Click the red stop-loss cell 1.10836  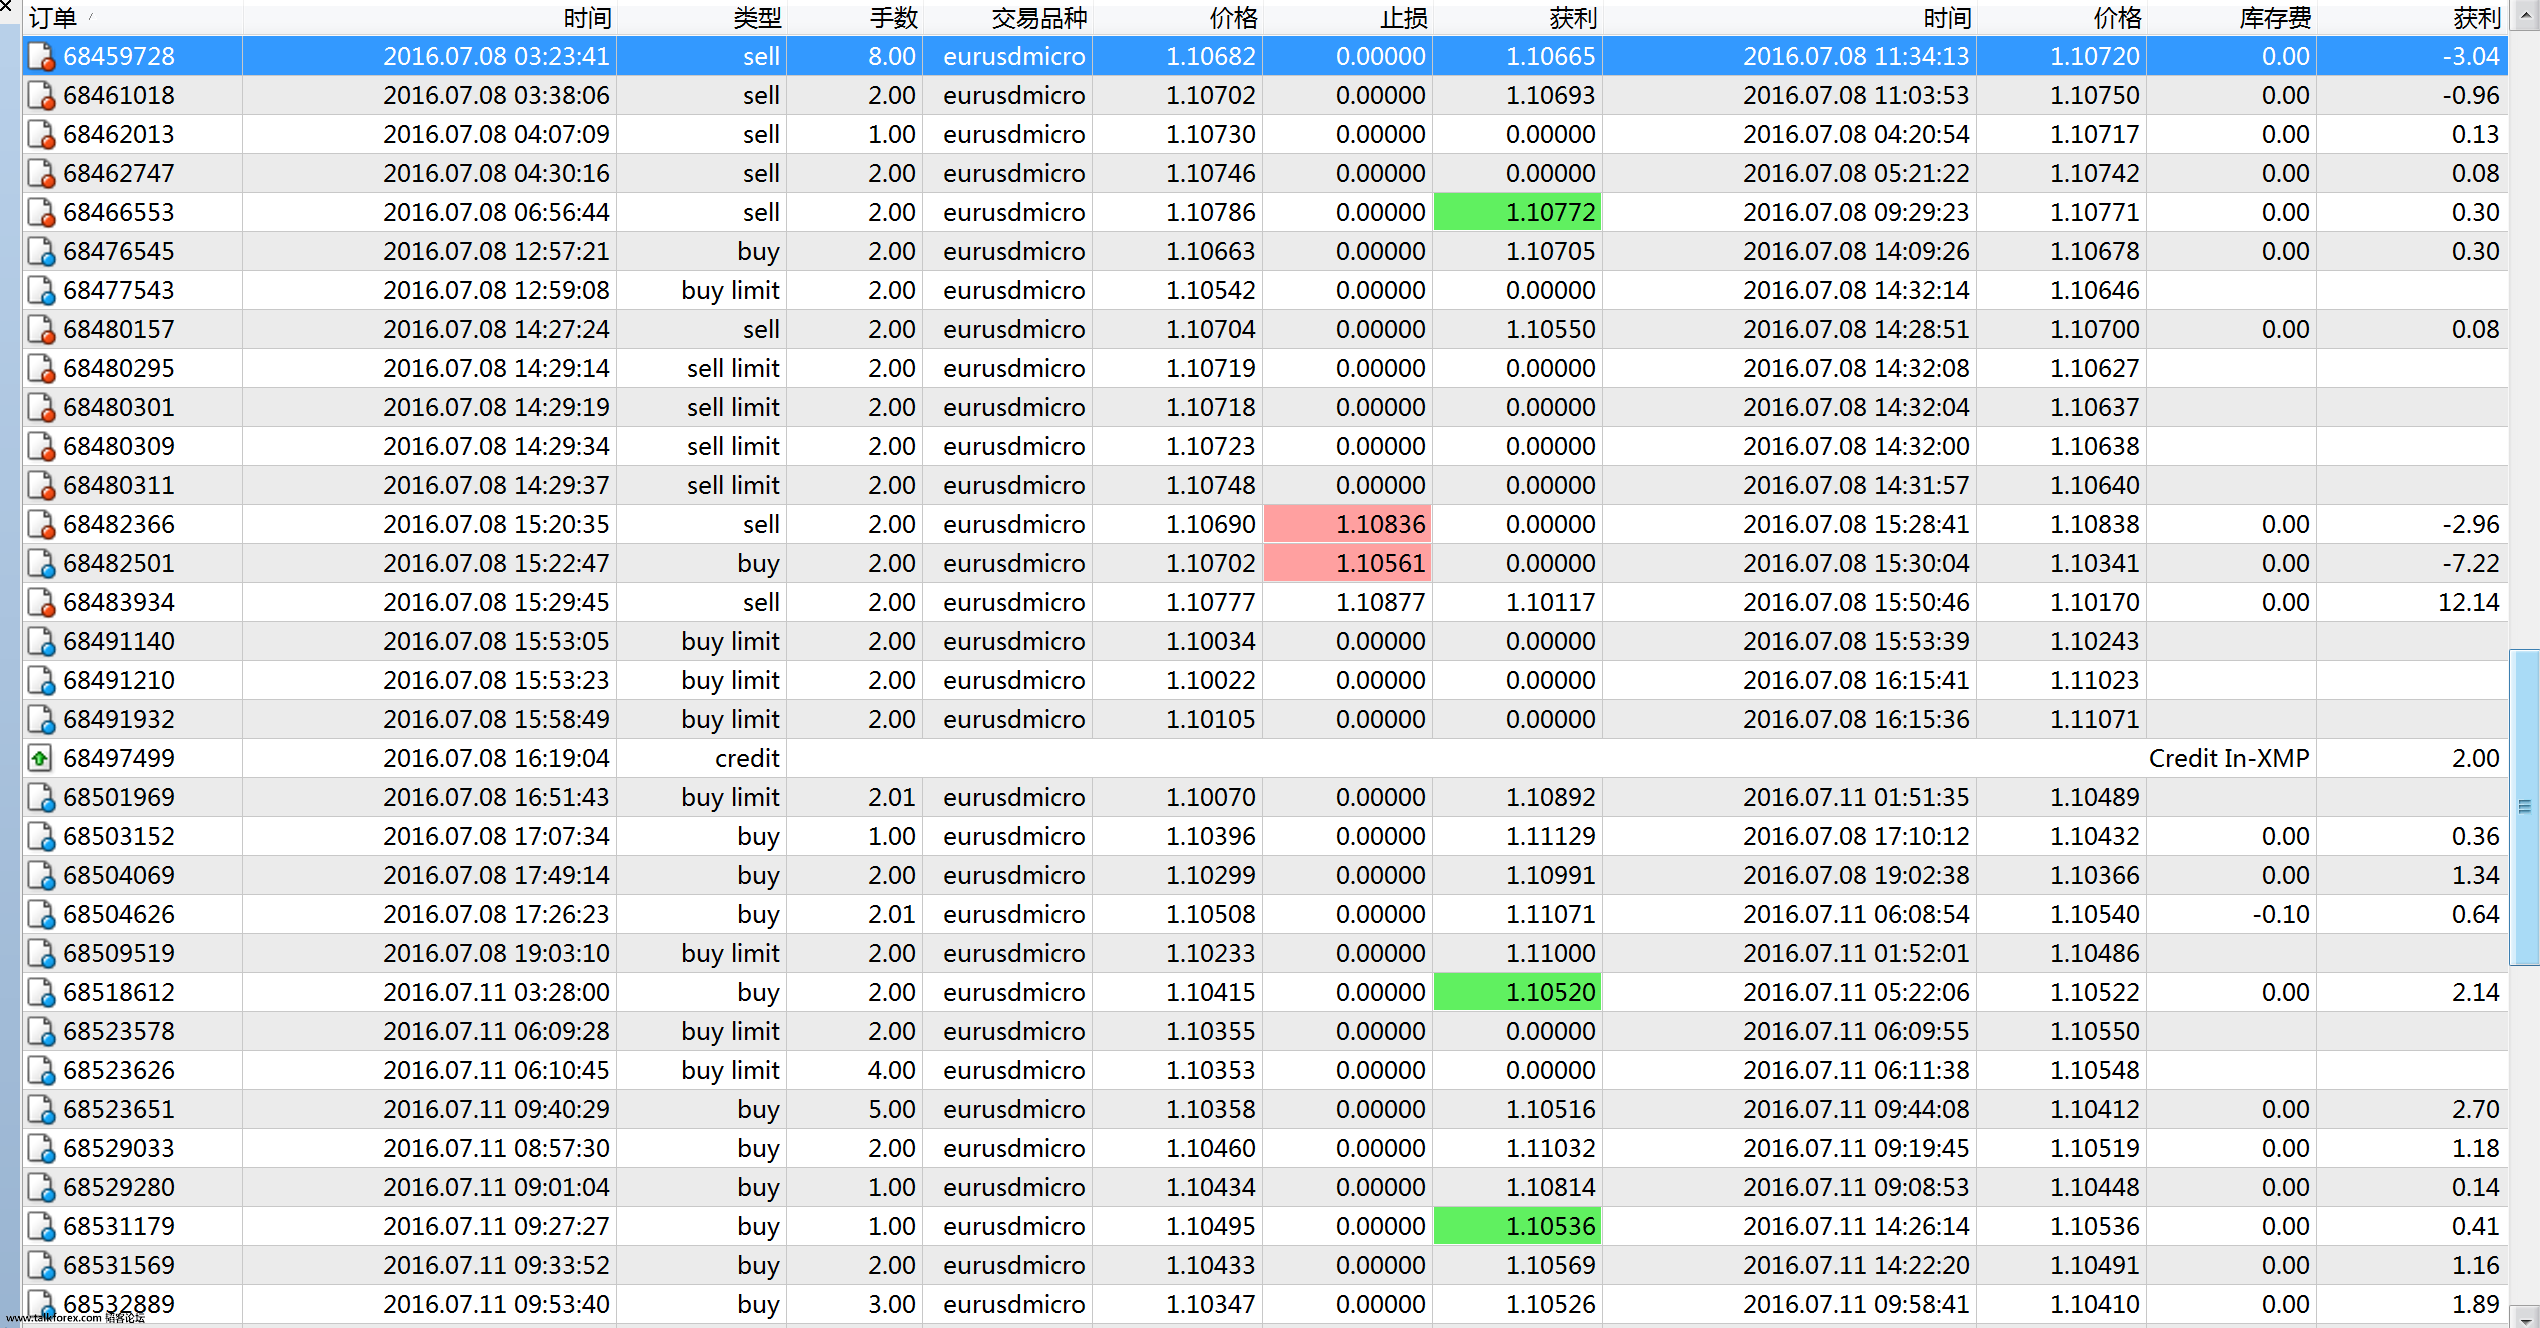(x=1347, y=524)
